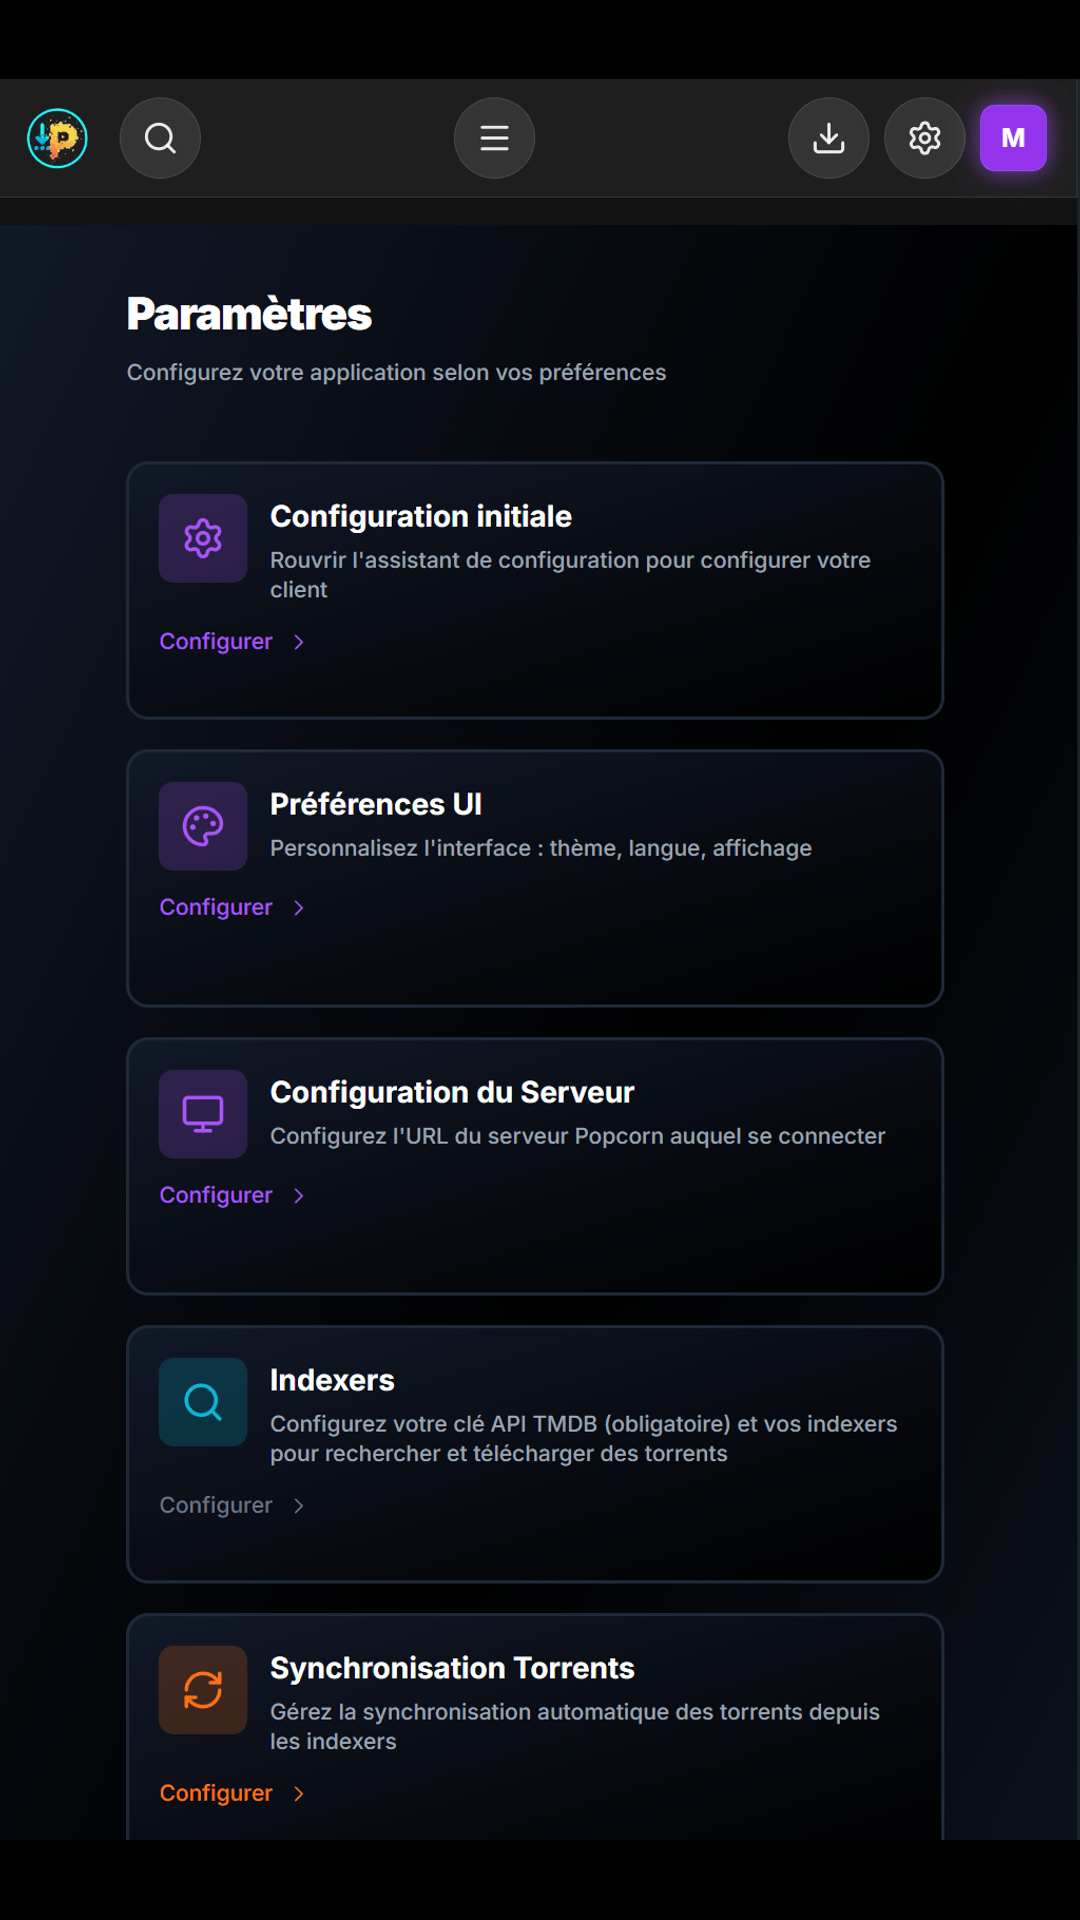Click the Popcorn app logo
The height and width of the screenshot is (1920, 1080).
(57, 138)
